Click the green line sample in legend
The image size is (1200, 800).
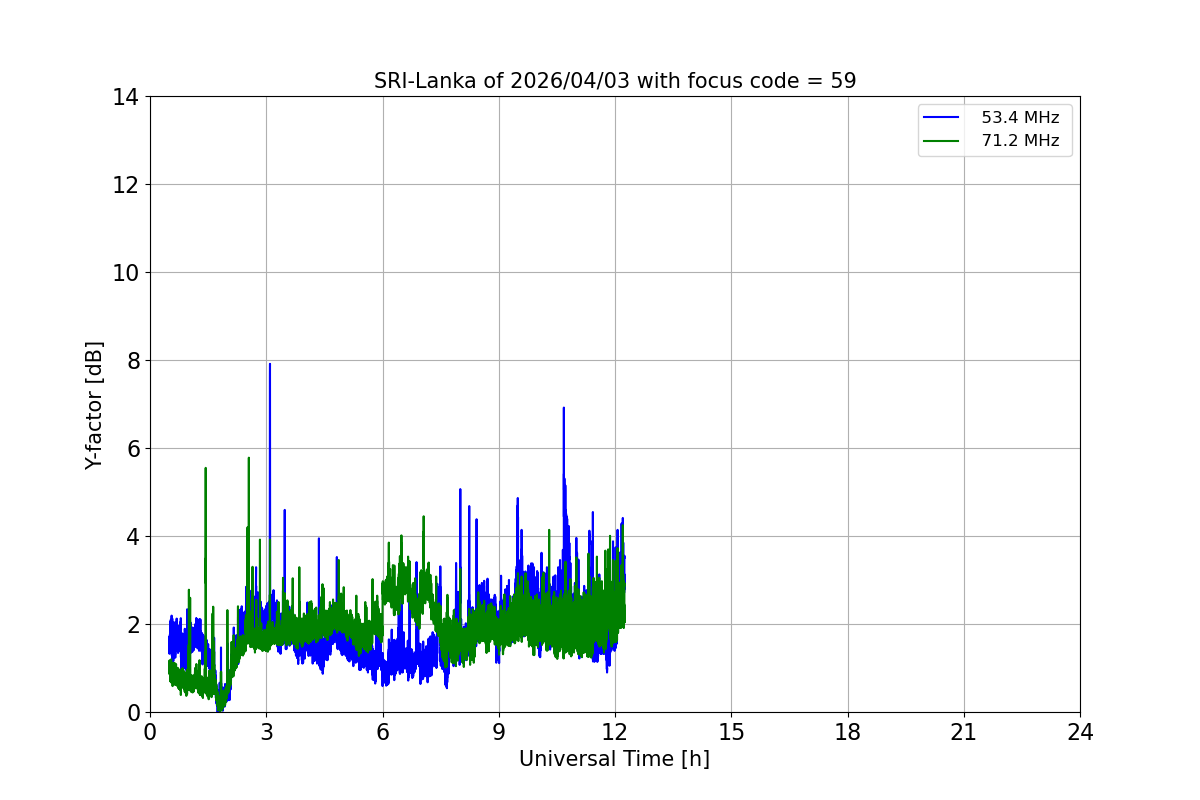tap(941, 141)
